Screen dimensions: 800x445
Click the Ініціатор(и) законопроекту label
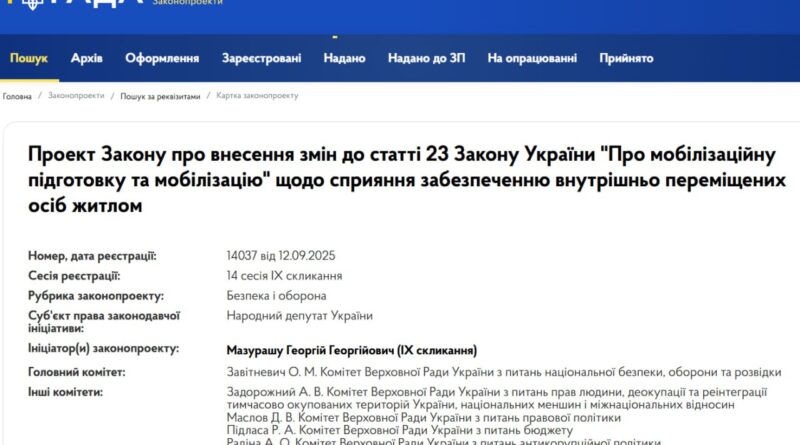pyautogui.click(x=104, y=349)
